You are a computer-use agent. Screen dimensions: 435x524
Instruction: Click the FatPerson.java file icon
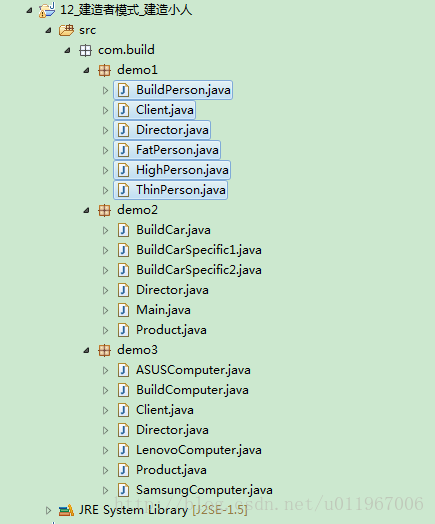[124, 150]
